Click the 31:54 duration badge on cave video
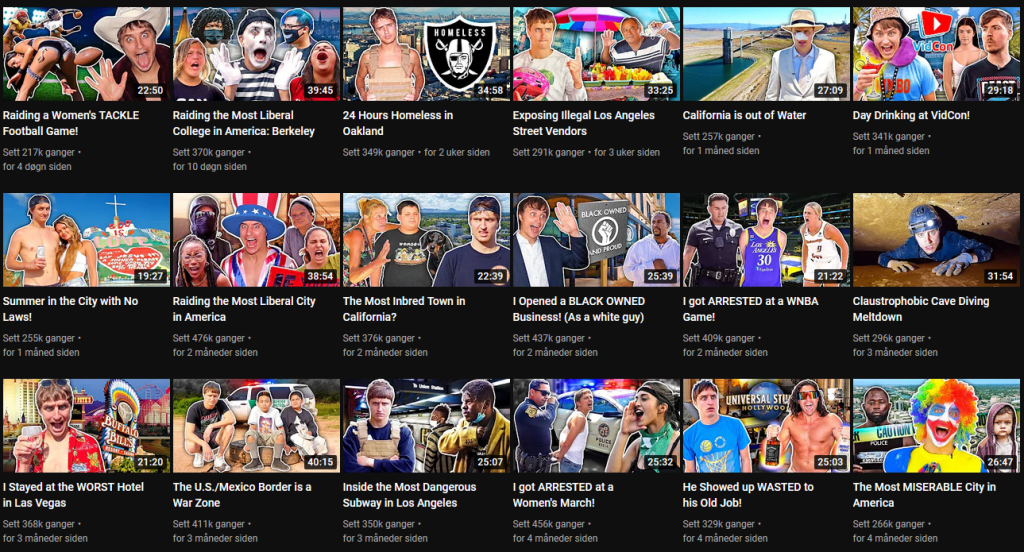Viewport: 1024px width, 552px height. [x=1000, y=277]
